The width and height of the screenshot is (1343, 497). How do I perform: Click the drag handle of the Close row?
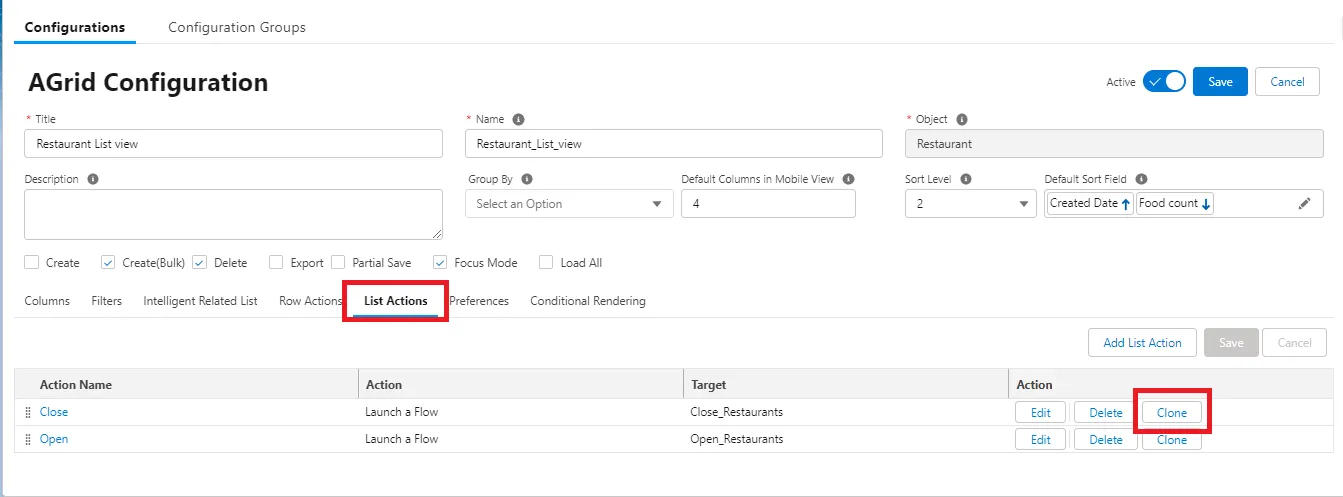[28, 412]
